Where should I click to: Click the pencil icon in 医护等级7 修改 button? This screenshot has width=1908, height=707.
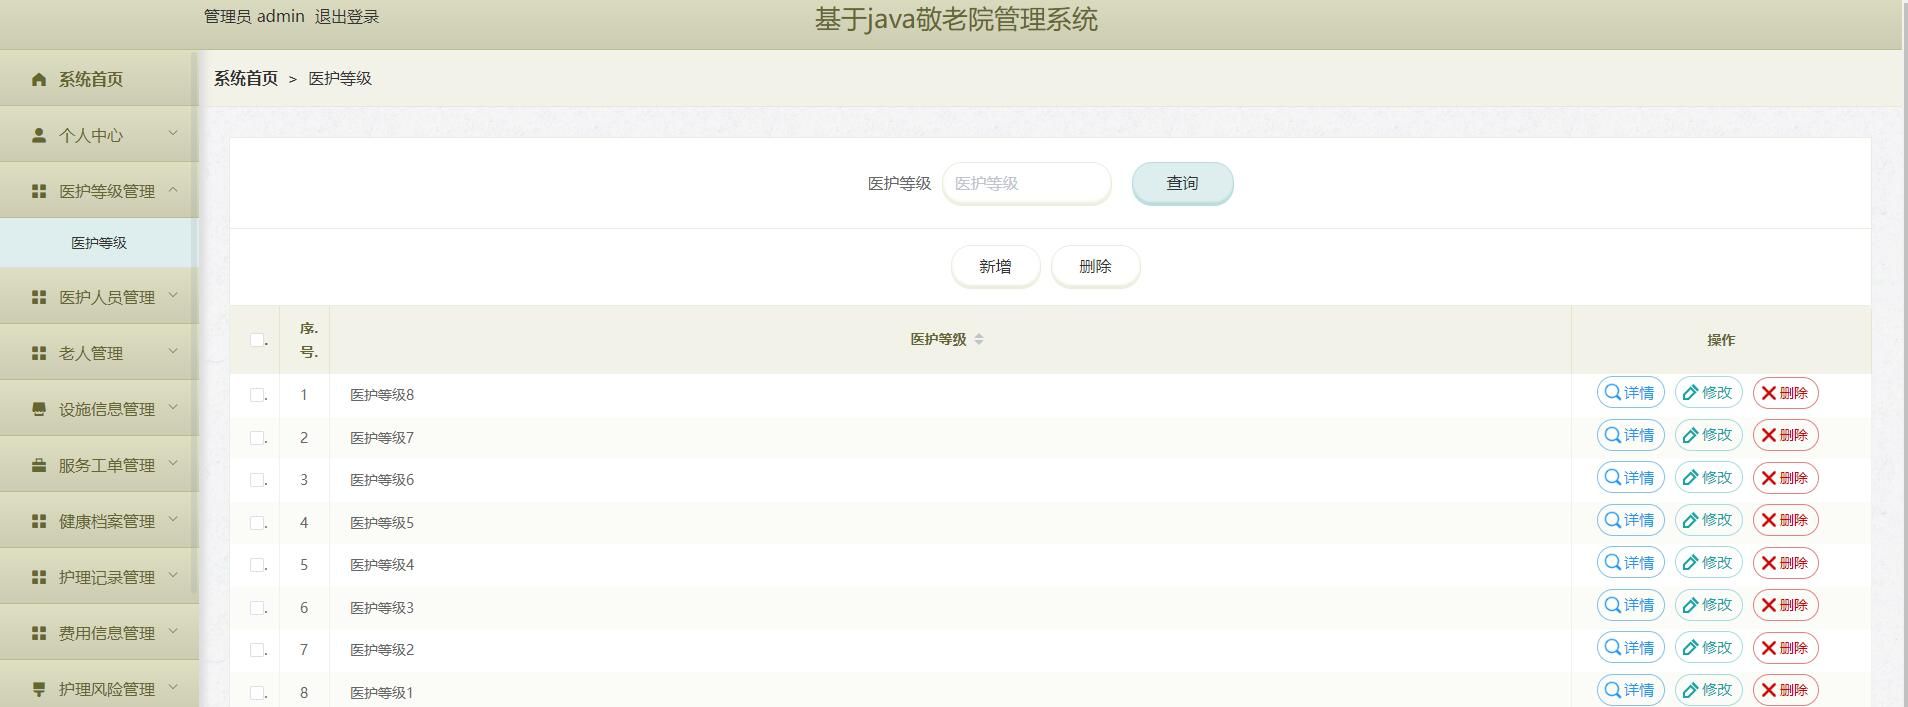(x=1691, y=435)
